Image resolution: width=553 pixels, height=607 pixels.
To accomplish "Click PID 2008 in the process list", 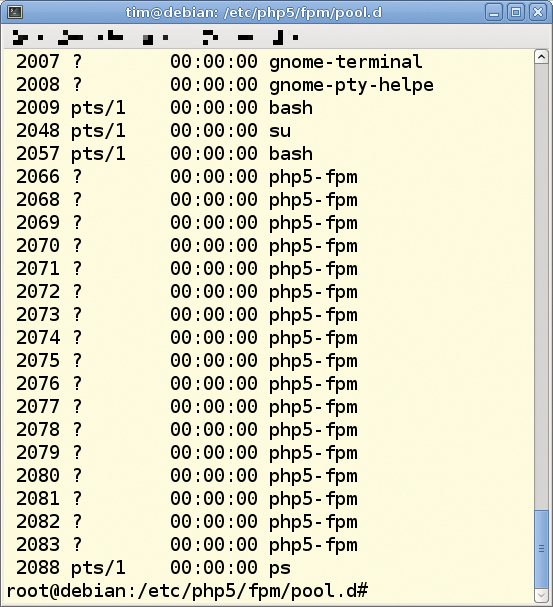I will [38, 85].
